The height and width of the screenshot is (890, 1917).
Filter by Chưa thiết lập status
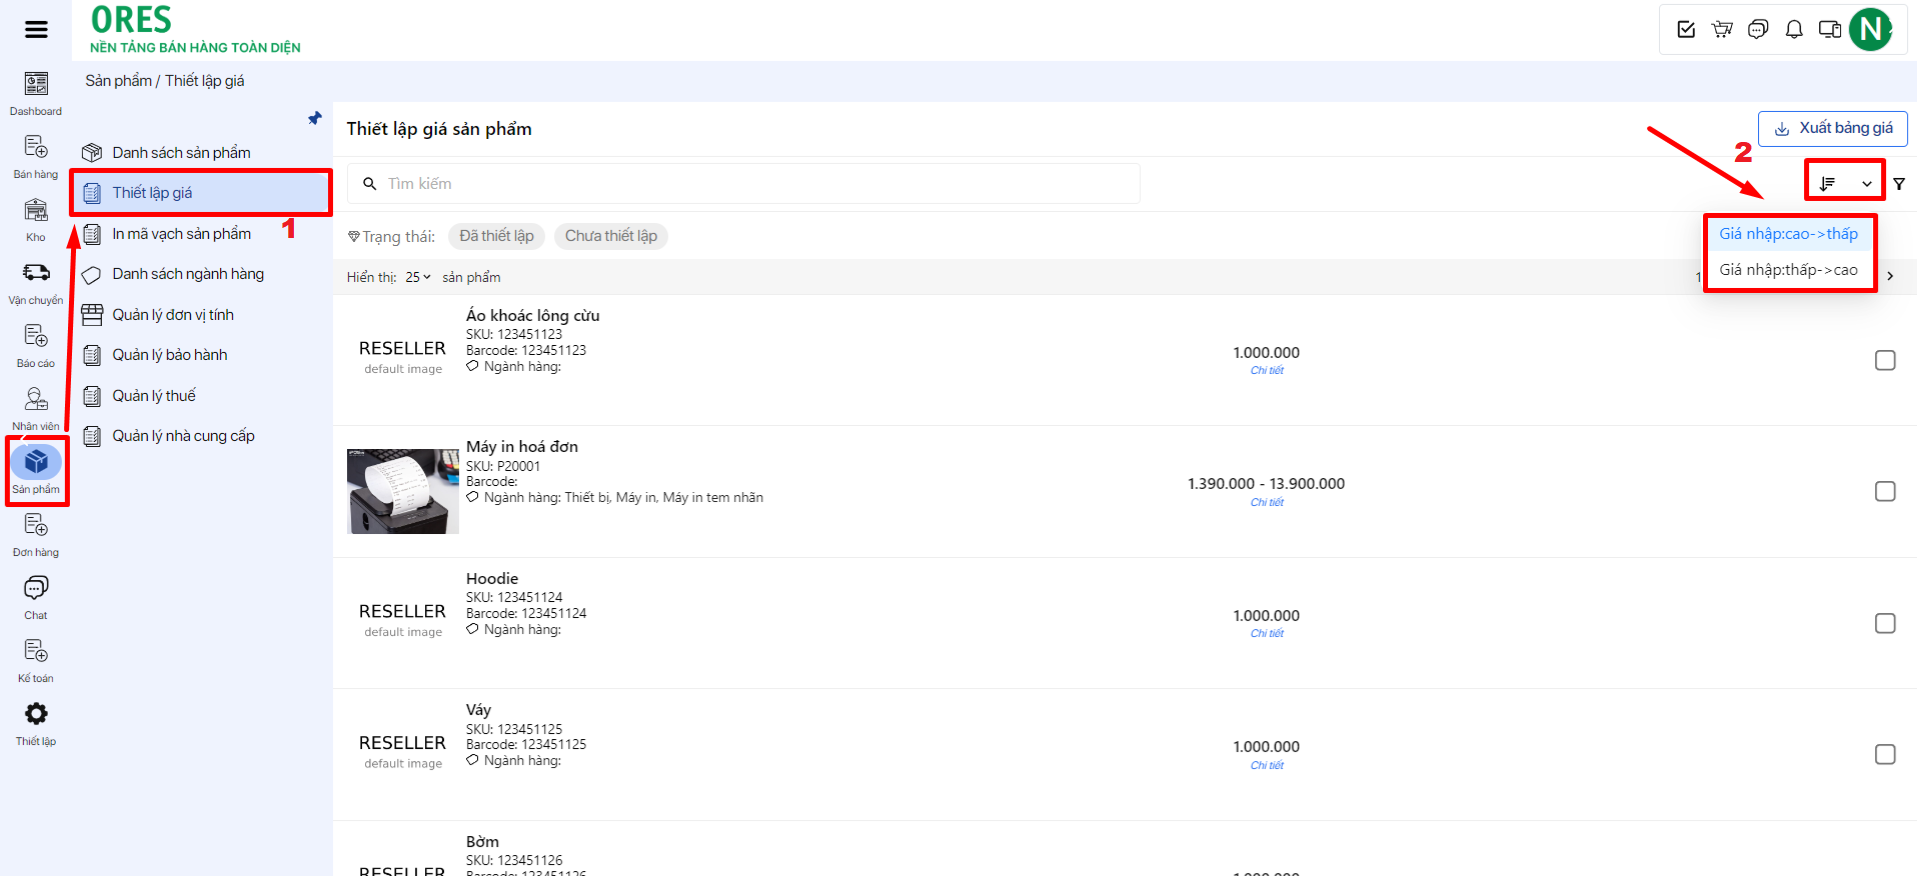tap(611, 236)
